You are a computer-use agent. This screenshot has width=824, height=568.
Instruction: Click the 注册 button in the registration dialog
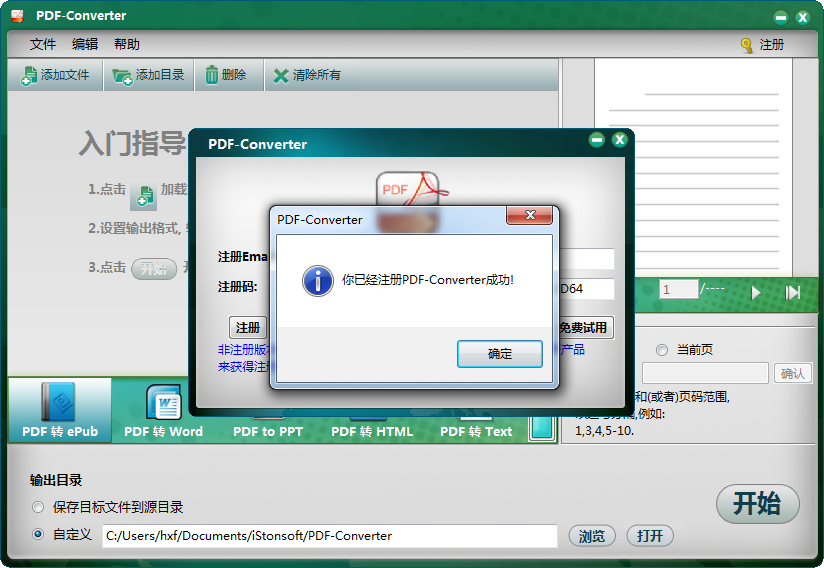coord(248,328)
